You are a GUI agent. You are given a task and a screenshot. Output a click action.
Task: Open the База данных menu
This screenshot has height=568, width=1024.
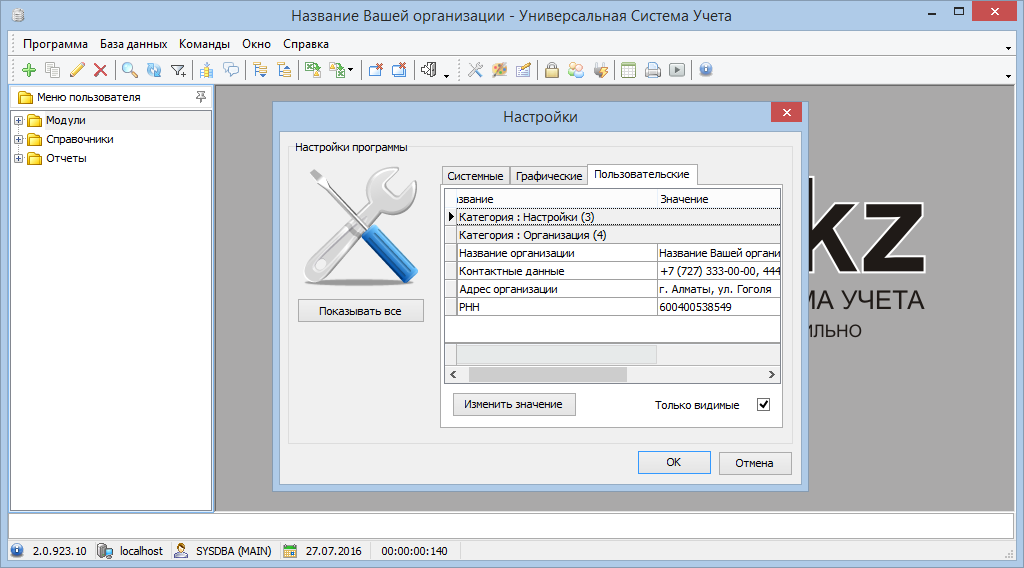point(133,44)
